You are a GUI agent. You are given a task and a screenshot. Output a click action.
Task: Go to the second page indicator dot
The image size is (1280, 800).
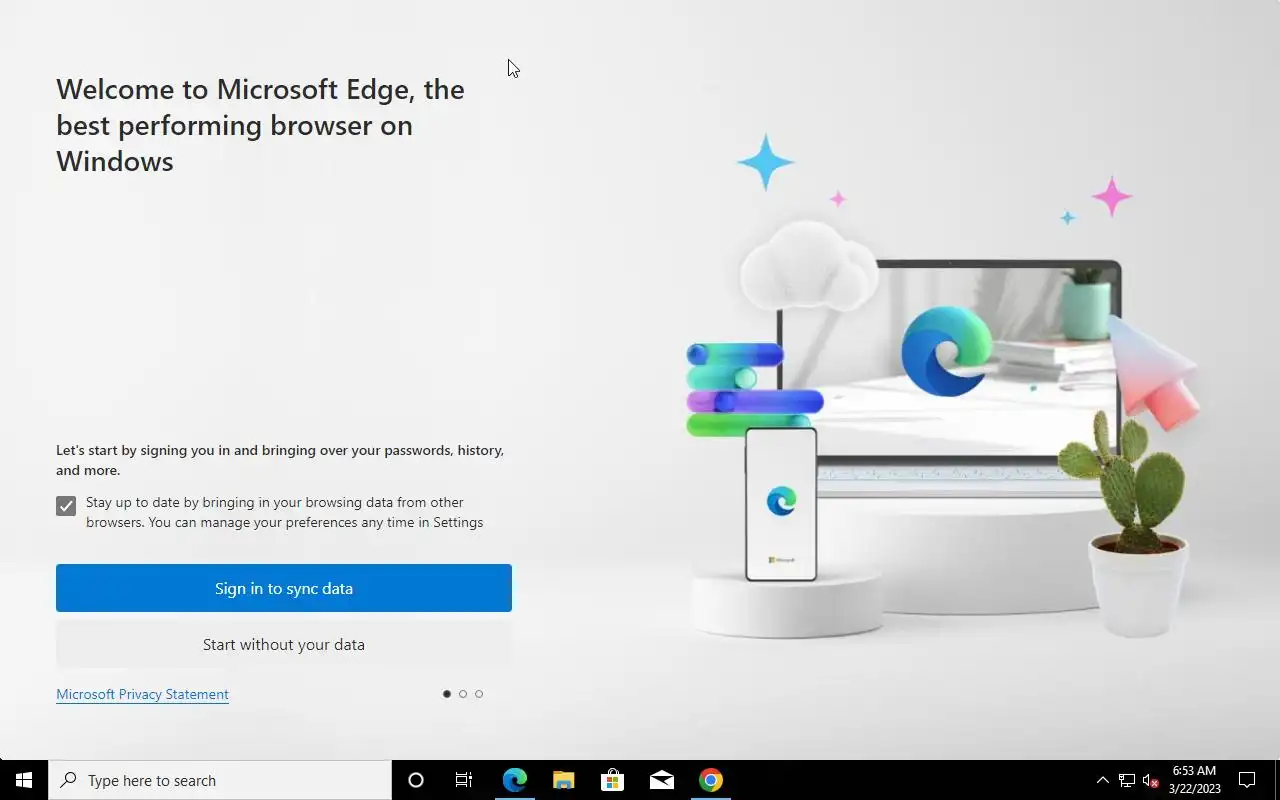click(x=463, y=694)
